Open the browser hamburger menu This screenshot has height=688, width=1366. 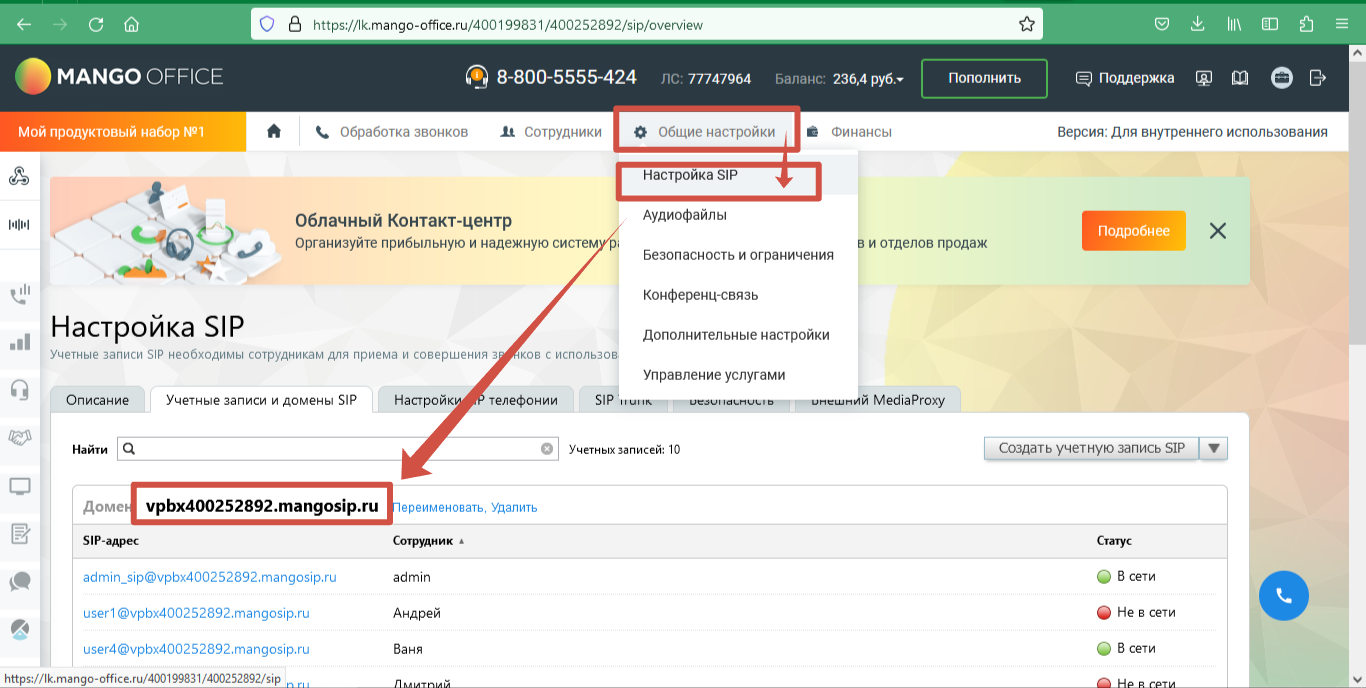tap(1342, 24)
